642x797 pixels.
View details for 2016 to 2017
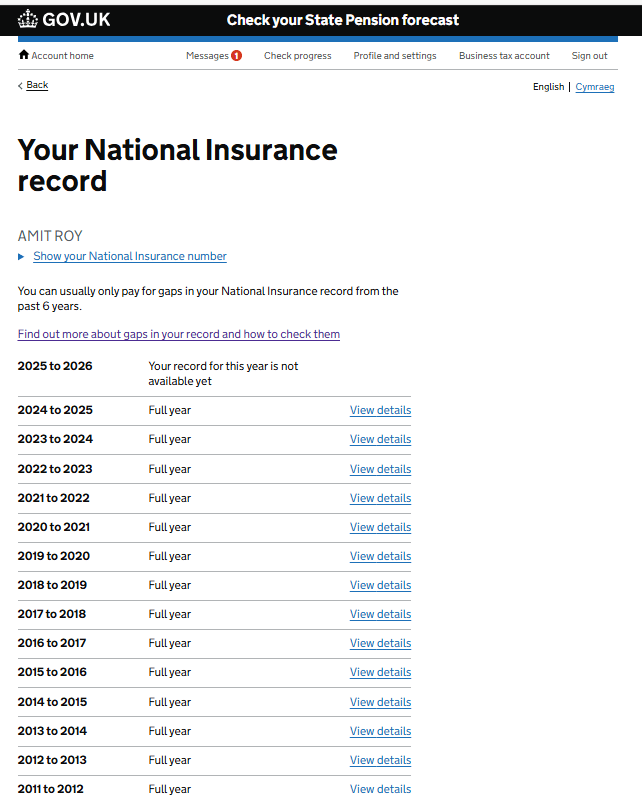[x=380, y=643]
